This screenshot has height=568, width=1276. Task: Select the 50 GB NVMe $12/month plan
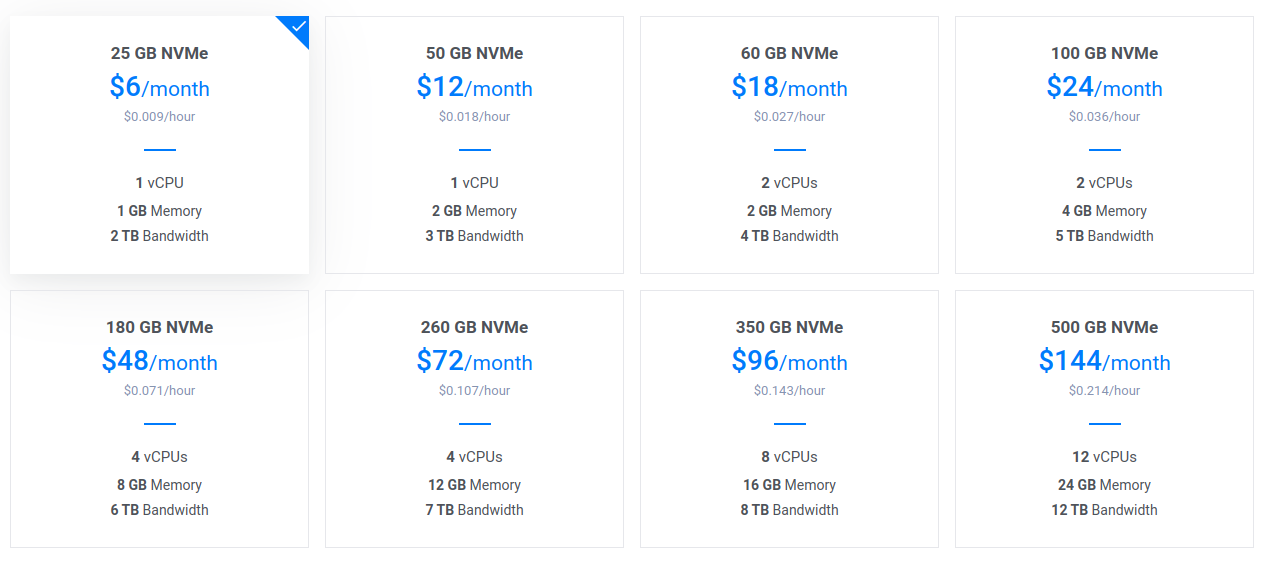474,145
